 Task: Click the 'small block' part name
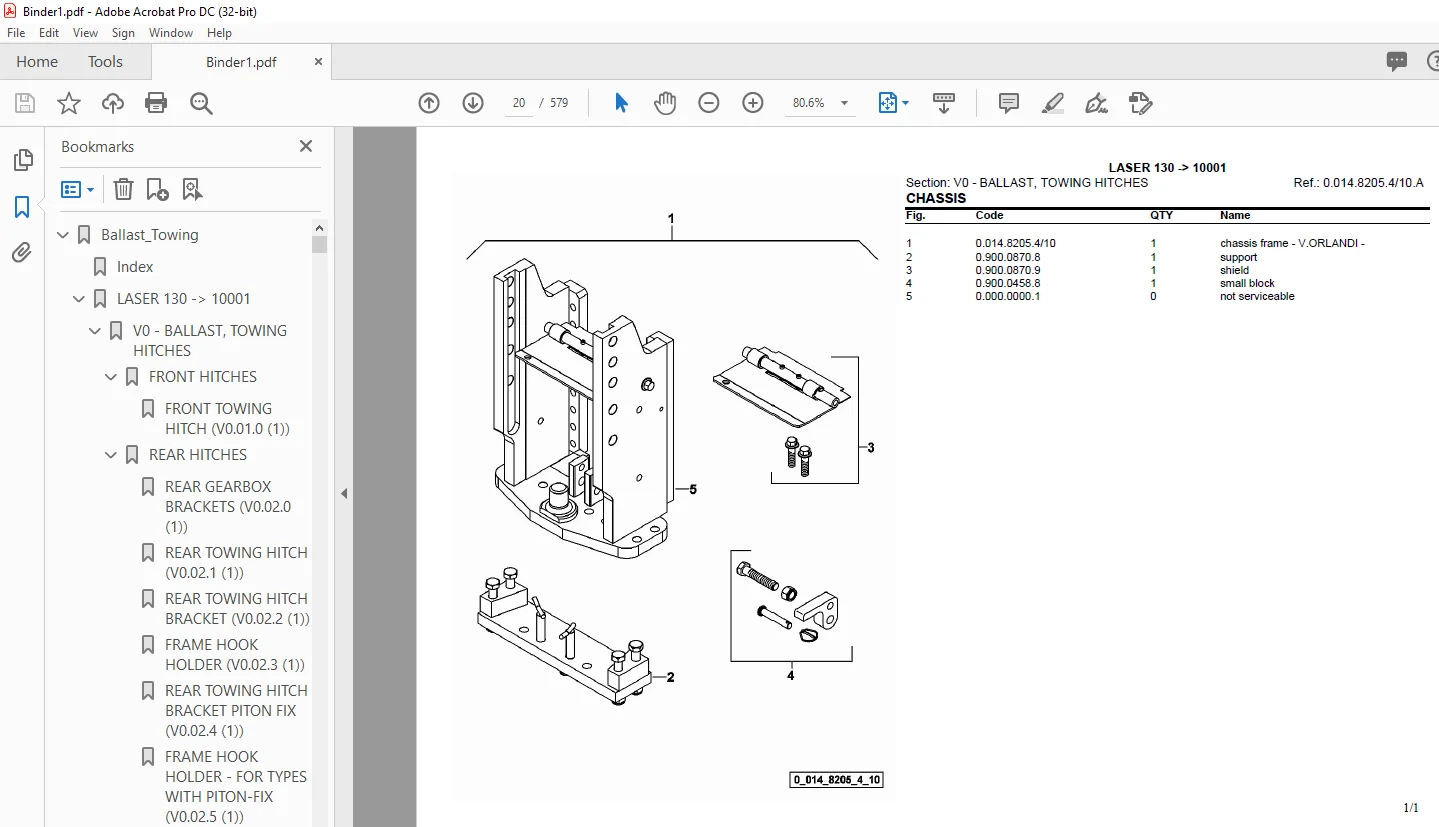1247,283
